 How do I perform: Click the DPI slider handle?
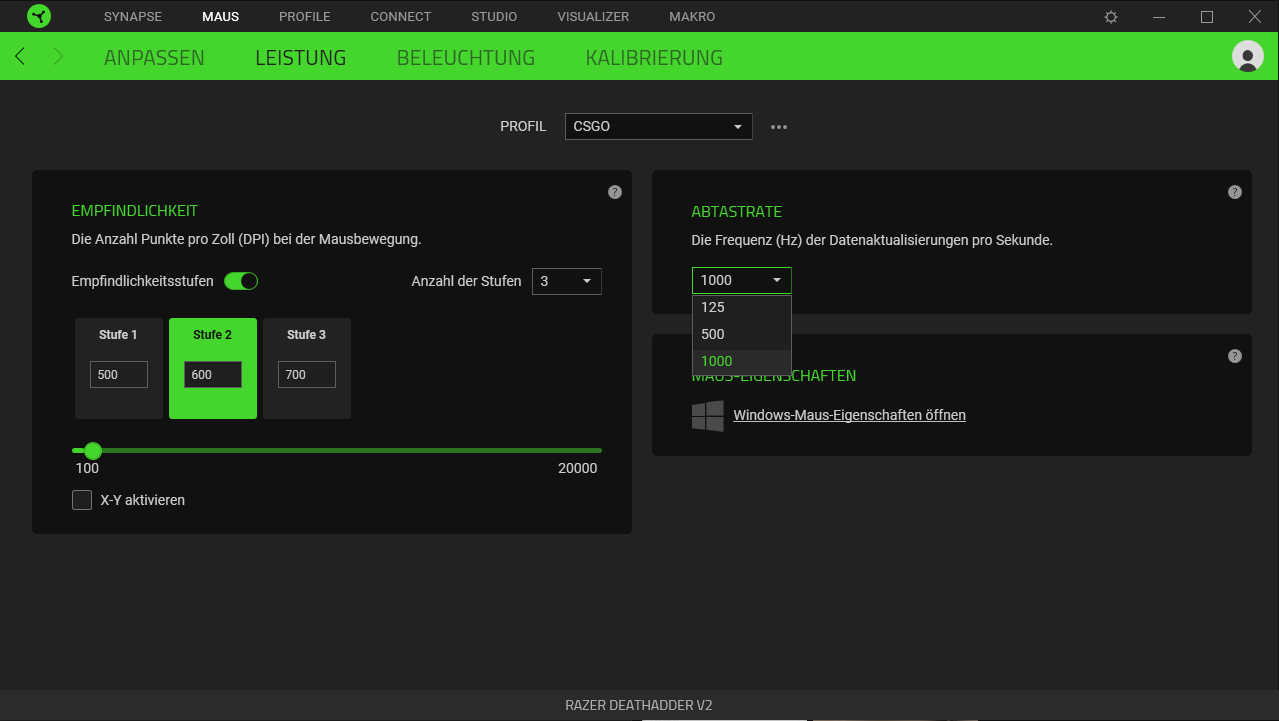[93, 451]
